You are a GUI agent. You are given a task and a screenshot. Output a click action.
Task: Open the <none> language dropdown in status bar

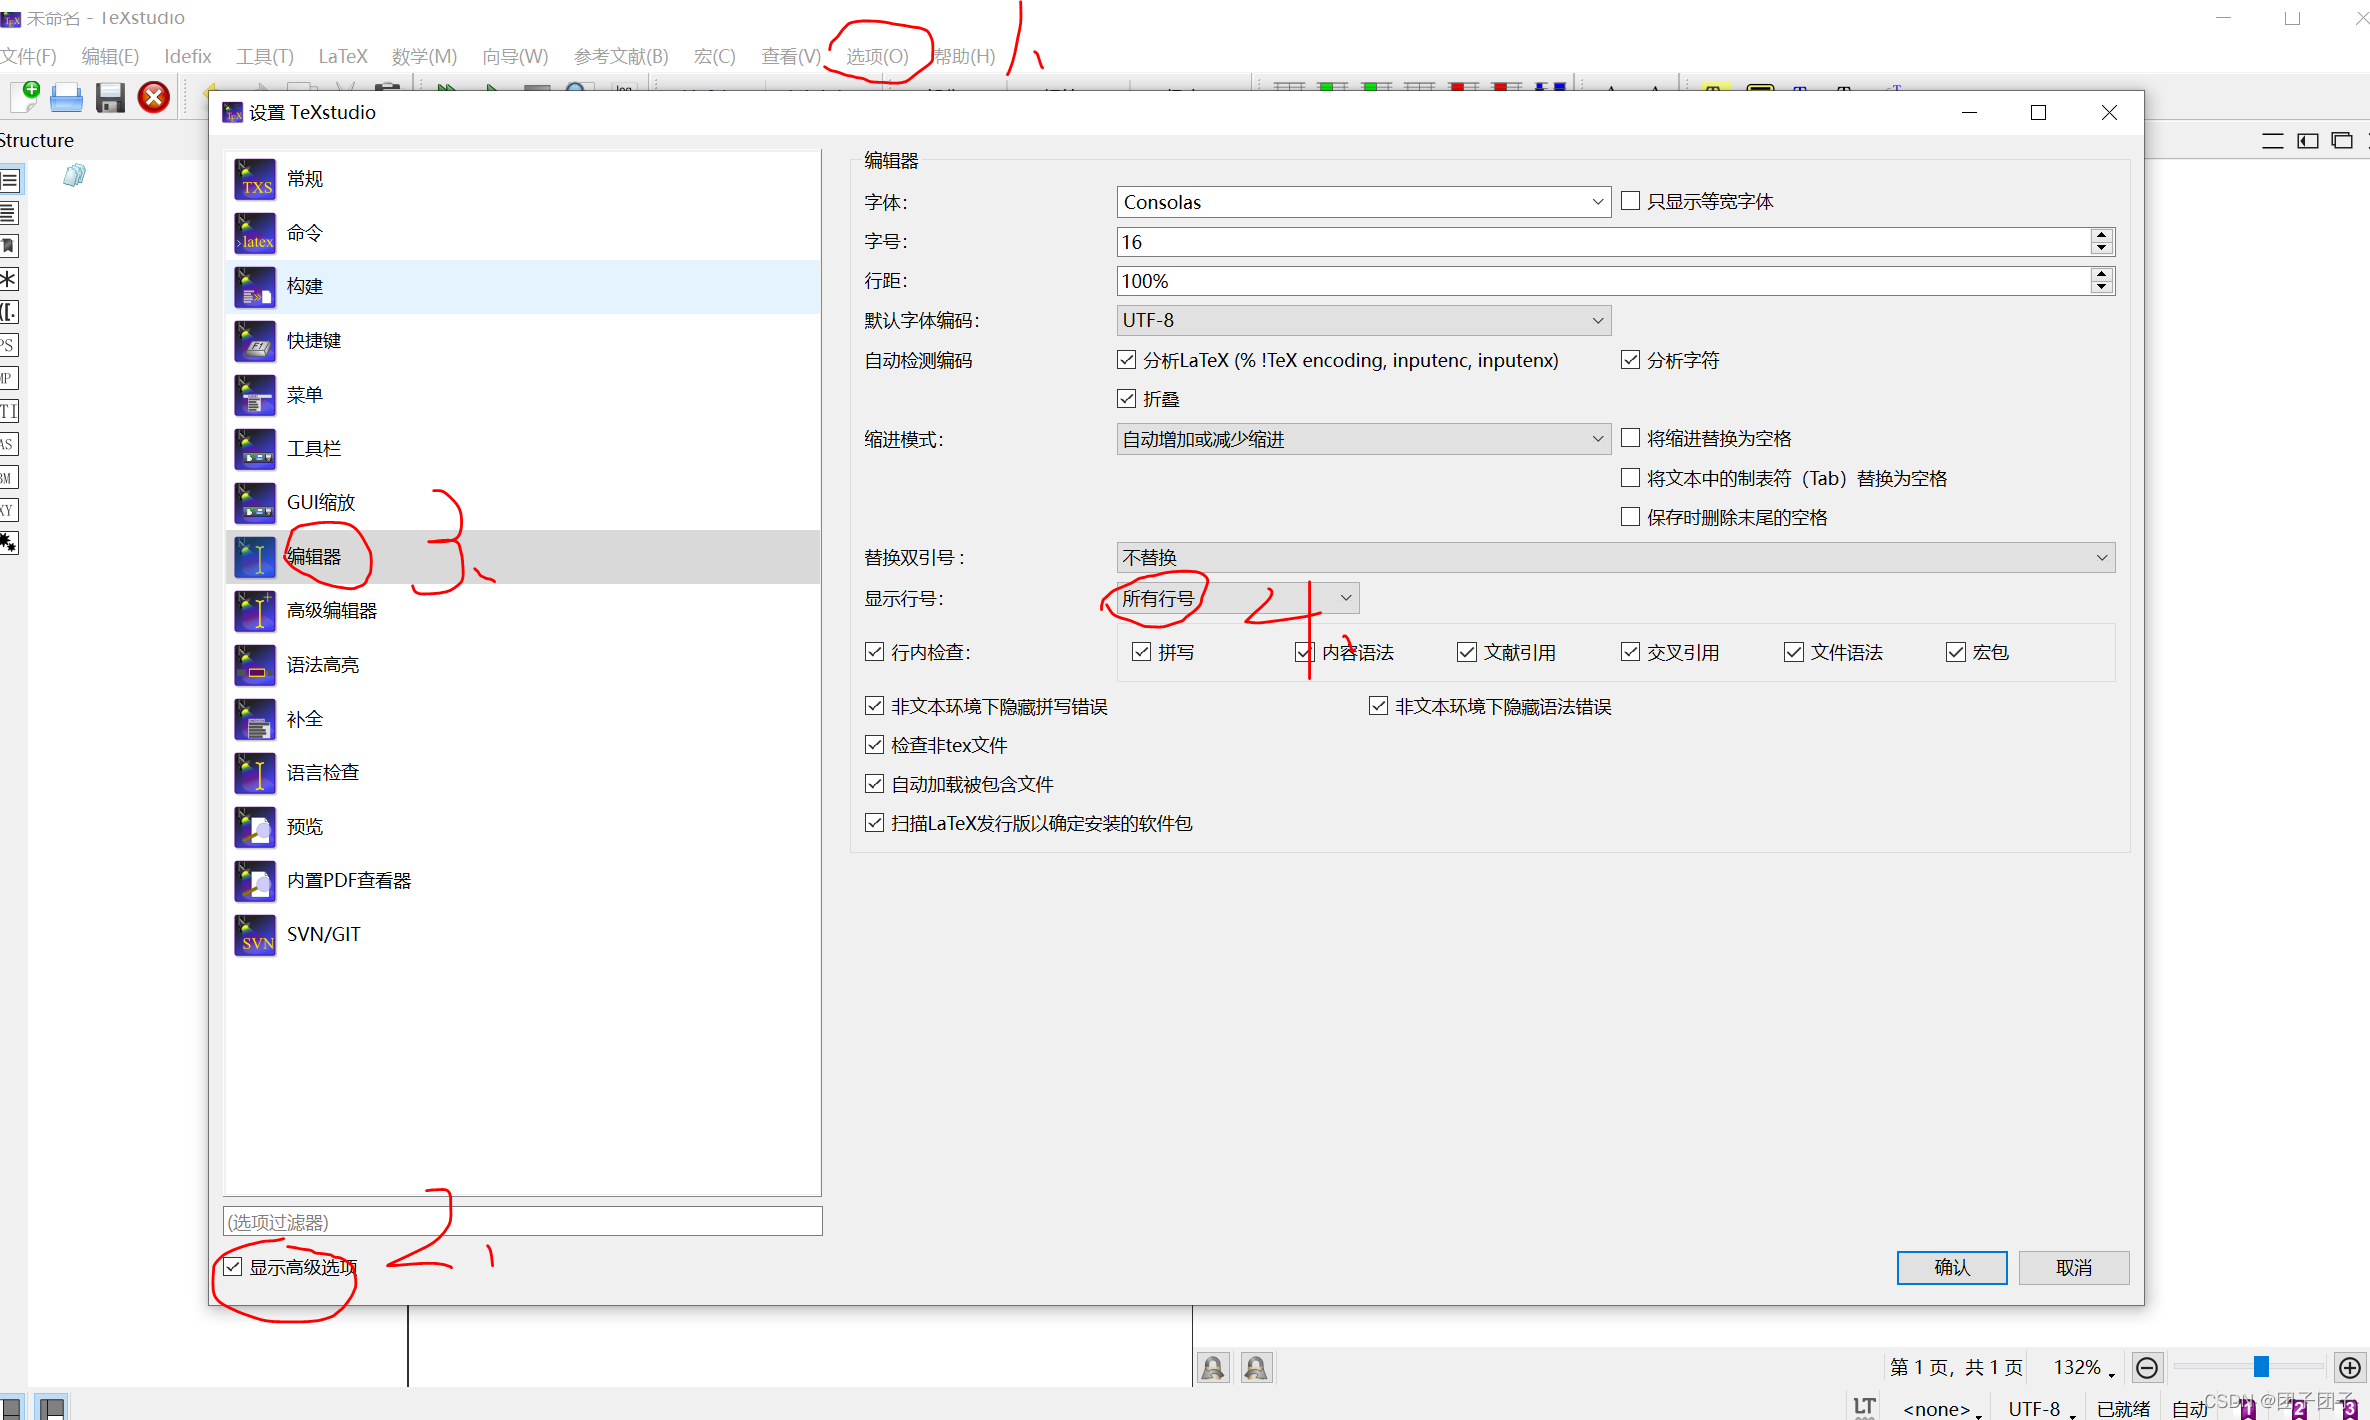pyautogui.click(x=1942, y=1408)
